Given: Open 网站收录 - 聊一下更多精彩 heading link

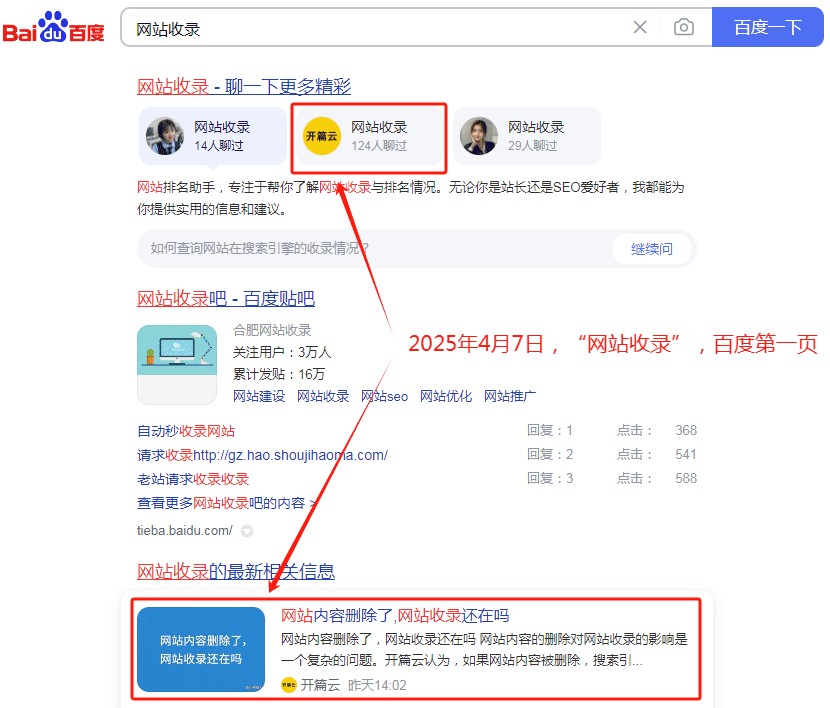Looking at the screenshot, I should tap(244, 87).
